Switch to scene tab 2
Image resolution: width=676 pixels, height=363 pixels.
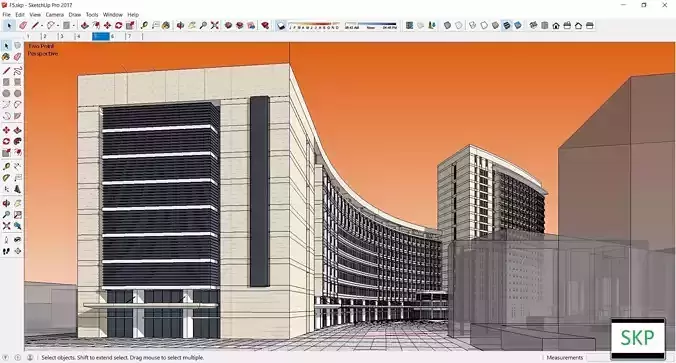pos(50,37)
